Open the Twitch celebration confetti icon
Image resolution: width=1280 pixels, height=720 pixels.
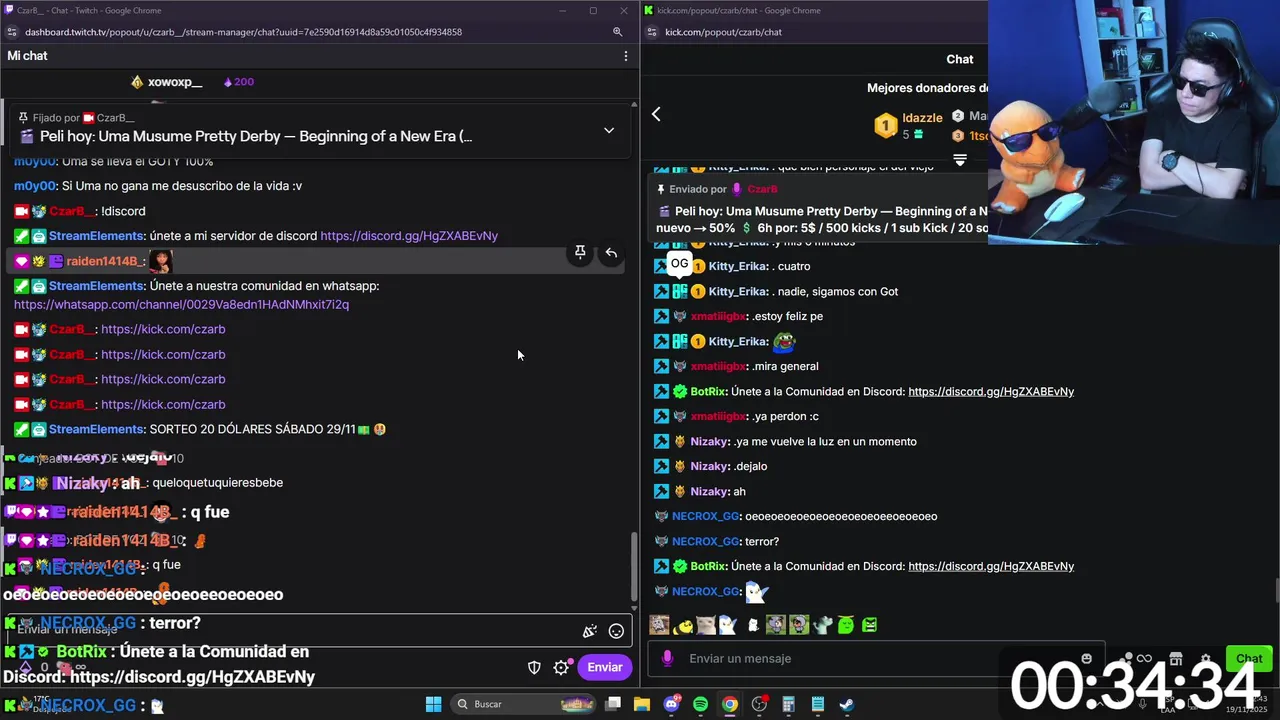590,631
